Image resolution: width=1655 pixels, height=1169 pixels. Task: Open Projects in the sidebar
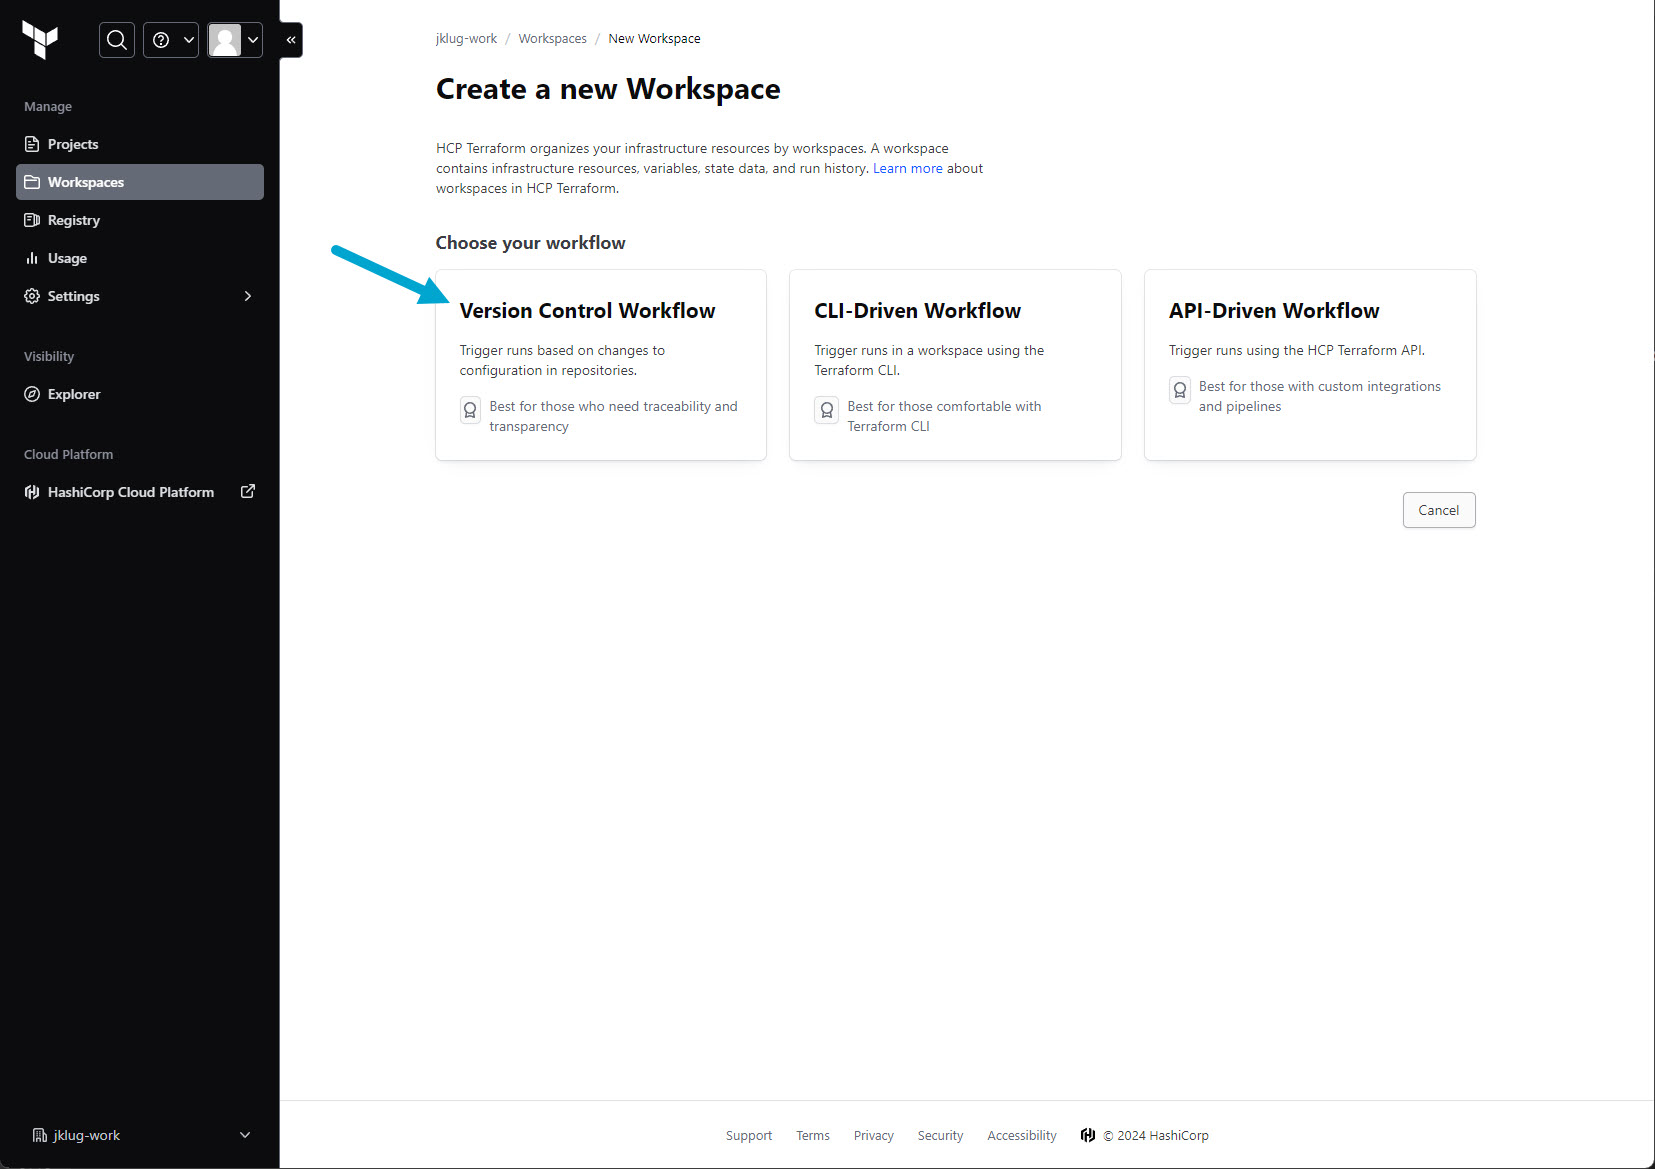coord(73,144)
